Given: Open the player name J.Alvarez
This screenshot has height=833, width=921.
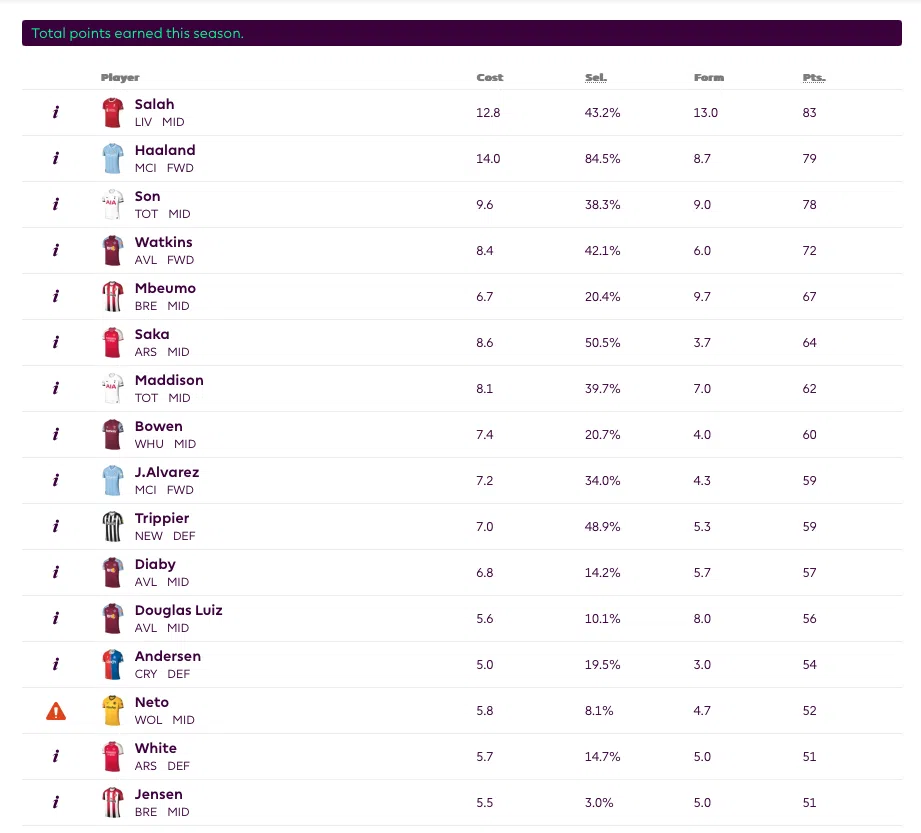Looking at the screenshot, I should [x=167, y=472].
